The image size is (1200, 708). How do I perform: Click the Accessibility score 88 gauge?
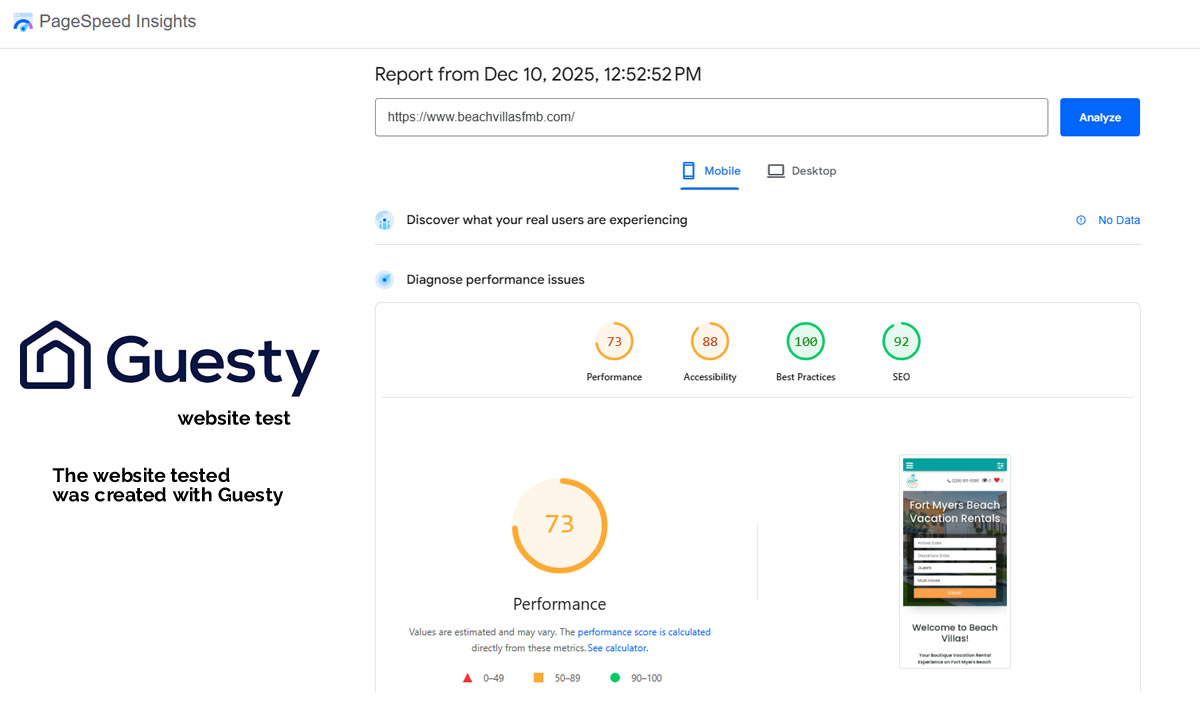coord(710,342)
